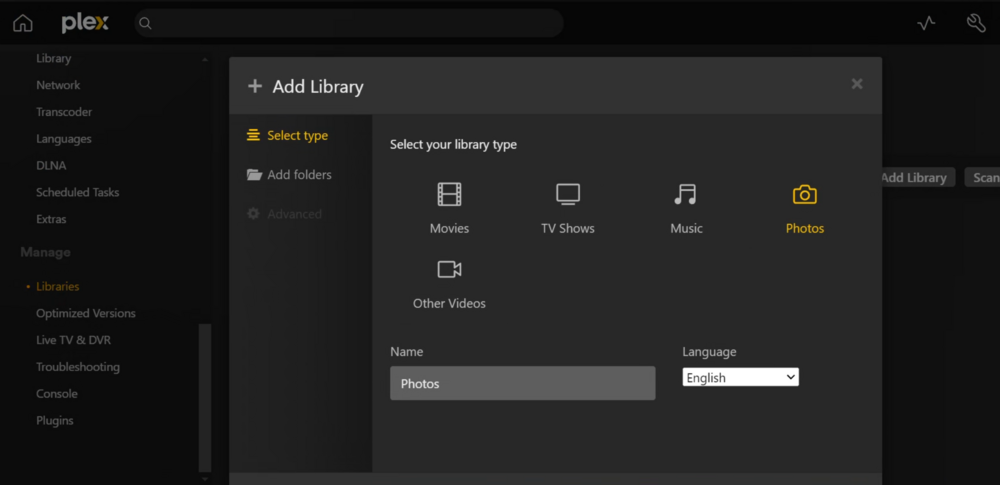Select the Photos camera icon
1000x485 pixels.
pos(805,194)
